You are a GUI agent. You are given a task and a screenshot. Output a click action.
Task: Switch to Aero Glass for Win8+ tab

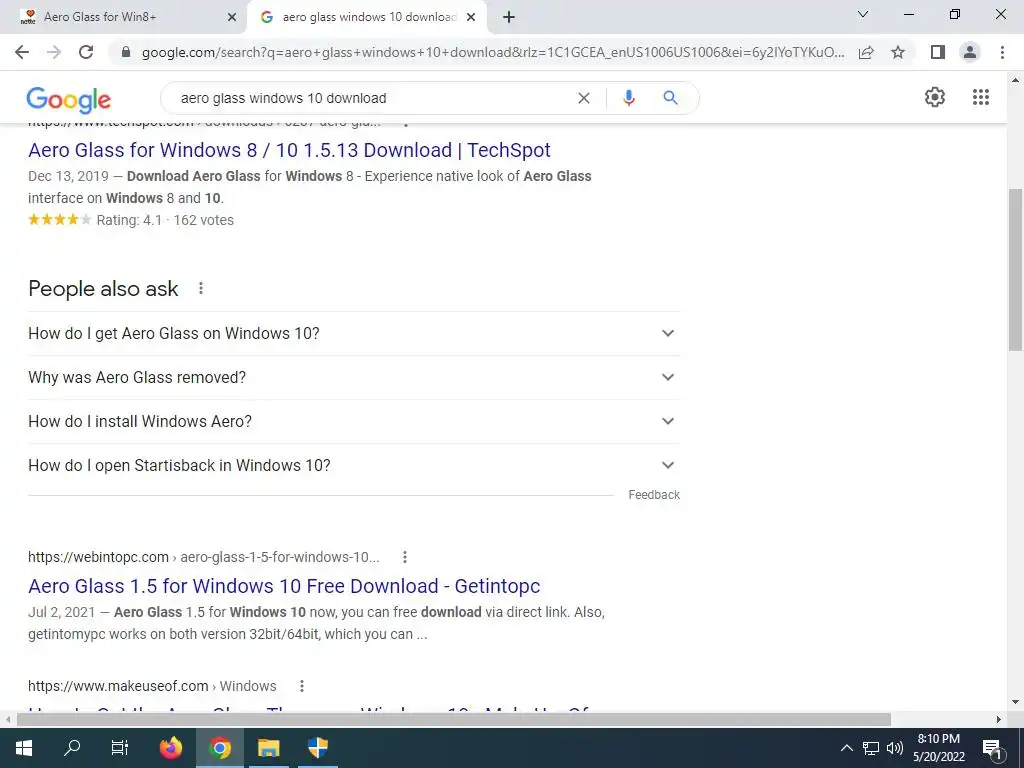[x=124, y=17]
